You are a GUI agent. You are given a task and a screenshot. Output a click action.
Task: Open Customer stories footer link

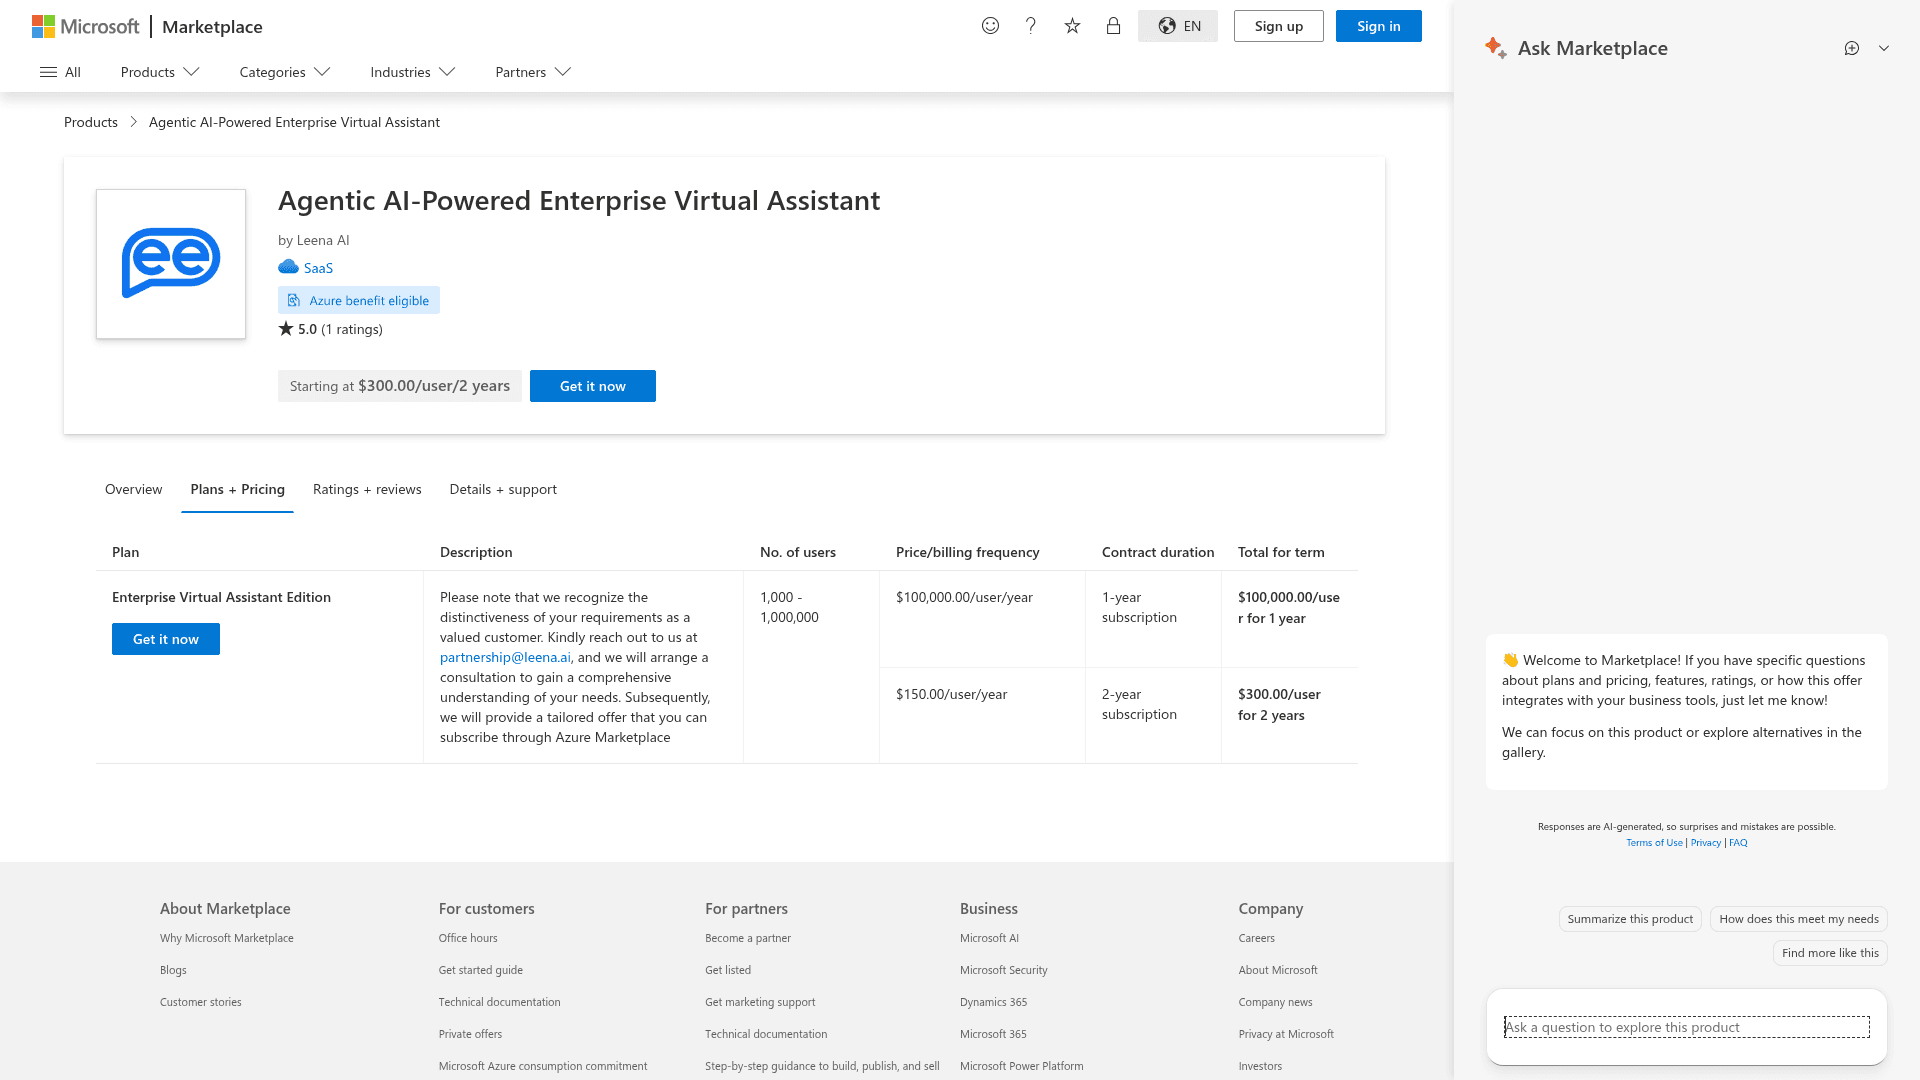point(201,1002)
